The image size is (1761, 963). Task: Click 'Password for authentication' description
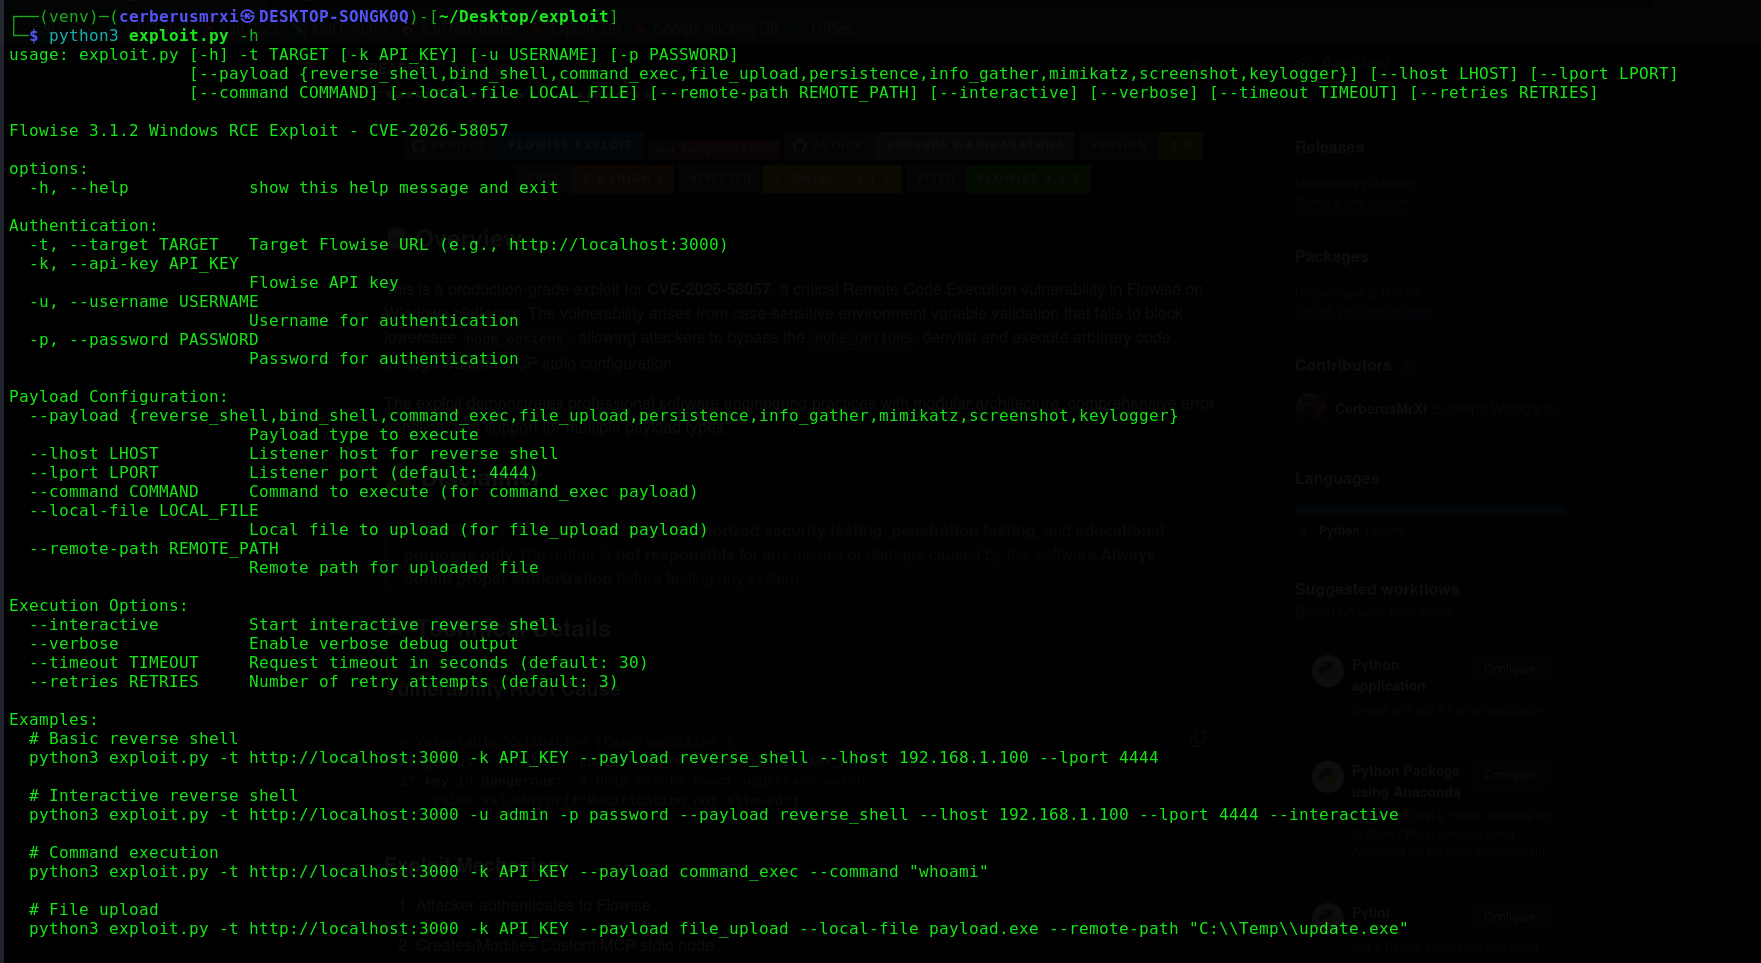click(384, 359)
